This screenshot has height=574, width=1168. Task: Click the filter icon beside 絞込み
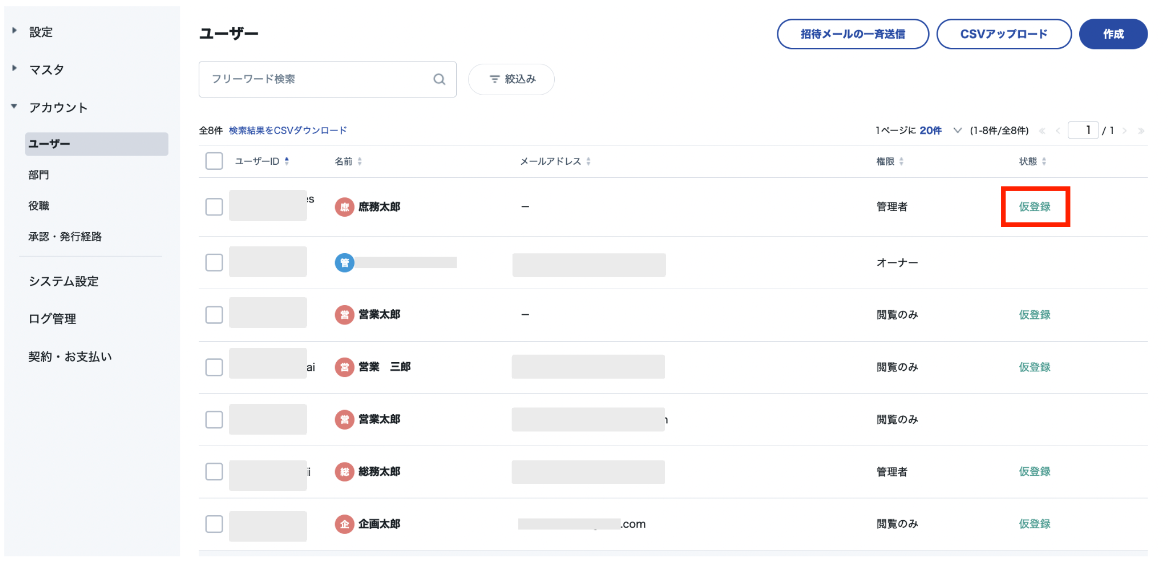pyautogui.click(x=495, y=79)
